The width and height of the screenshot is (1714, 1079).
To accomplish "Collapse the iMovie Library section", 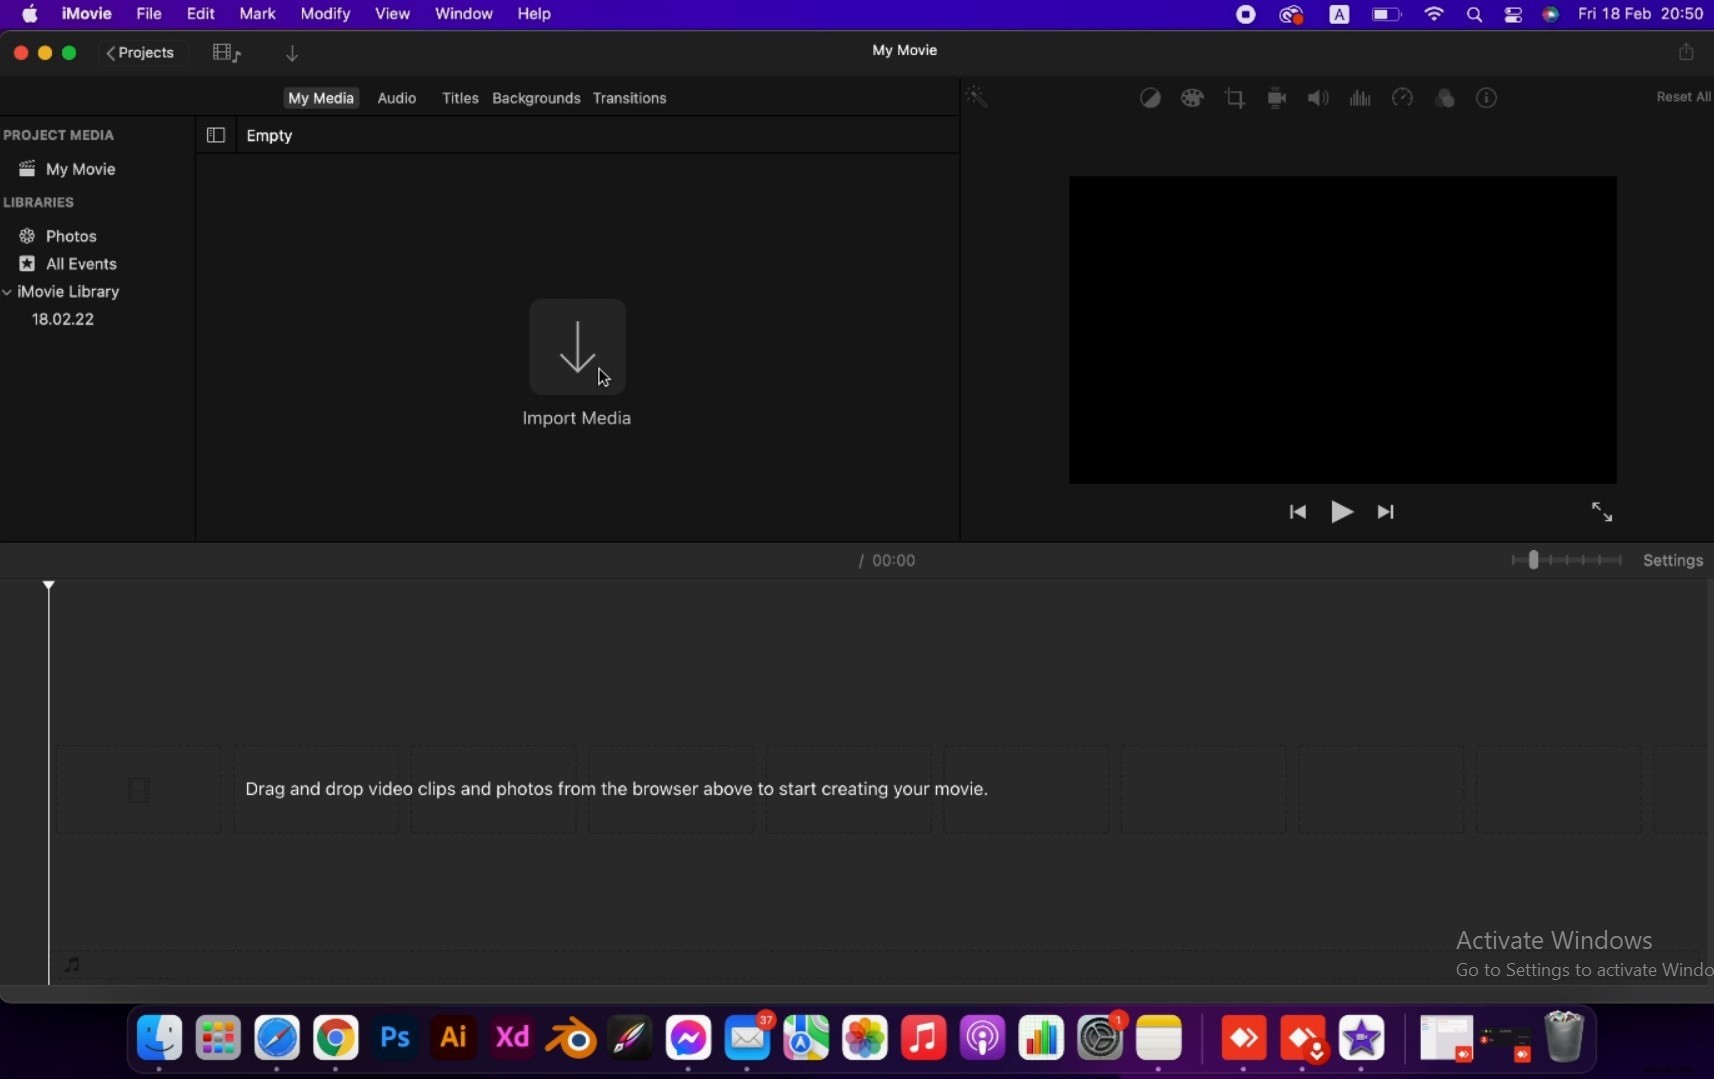I will (x=8, y=292).
